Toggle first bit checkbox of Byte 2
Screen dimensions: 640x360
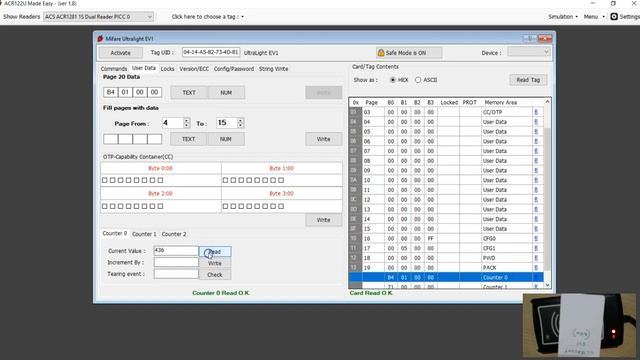click(105, 206)
